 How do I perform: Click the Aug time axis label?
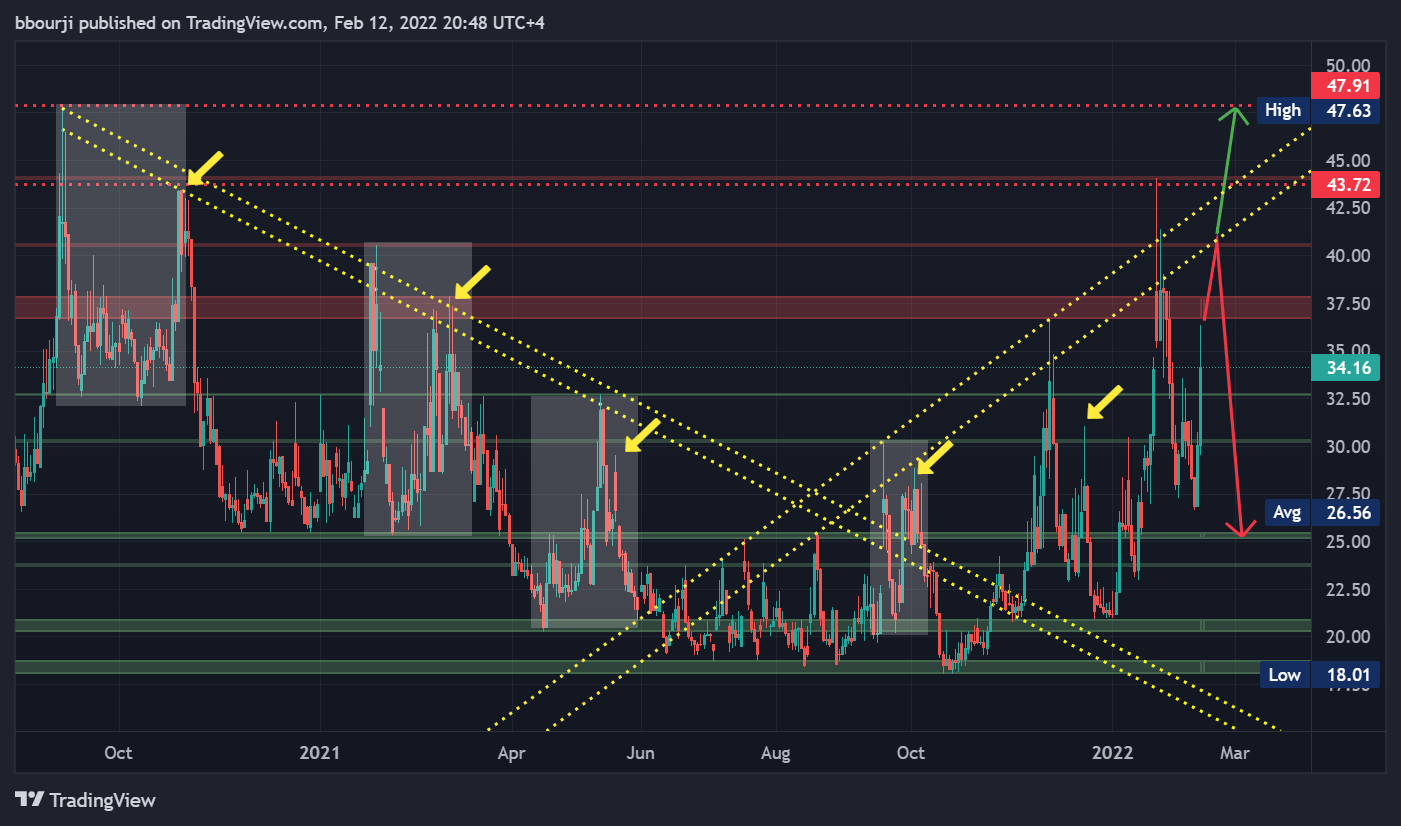776,752
